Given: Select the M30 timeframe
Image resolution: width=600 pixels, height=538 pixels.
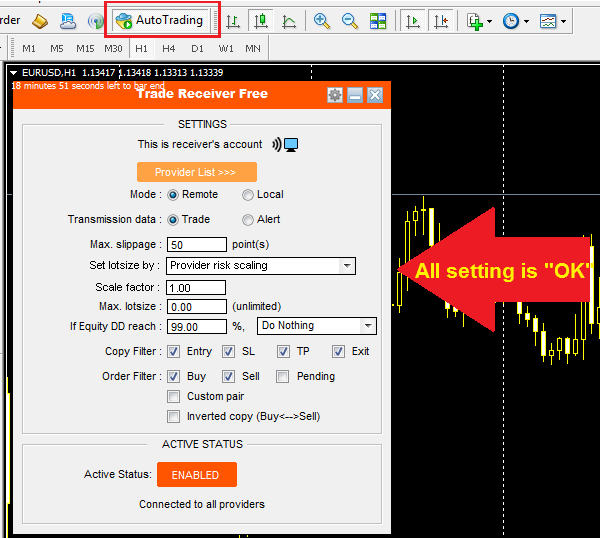Looking at the screenshot, I should [113, 49].
